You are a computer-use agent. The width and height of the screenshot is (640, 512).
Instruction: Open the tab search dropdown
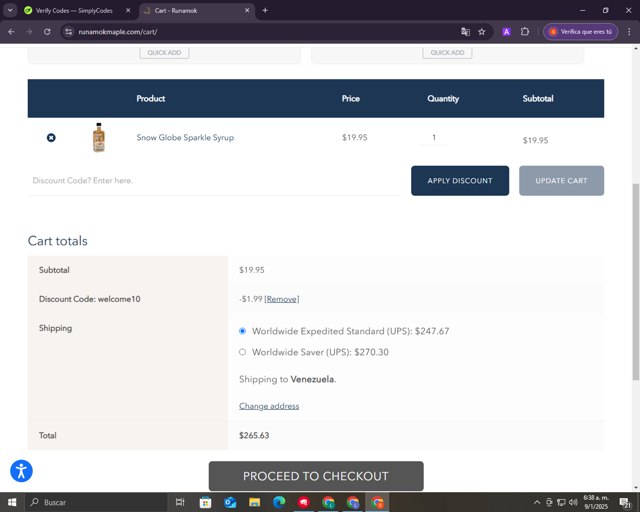coord(10,11)
